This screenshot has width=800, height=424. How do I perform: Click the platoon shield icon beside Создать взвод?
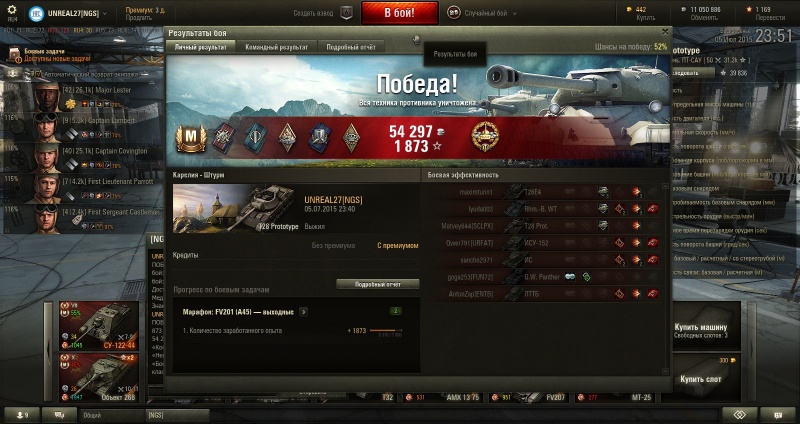coord(346,13)
